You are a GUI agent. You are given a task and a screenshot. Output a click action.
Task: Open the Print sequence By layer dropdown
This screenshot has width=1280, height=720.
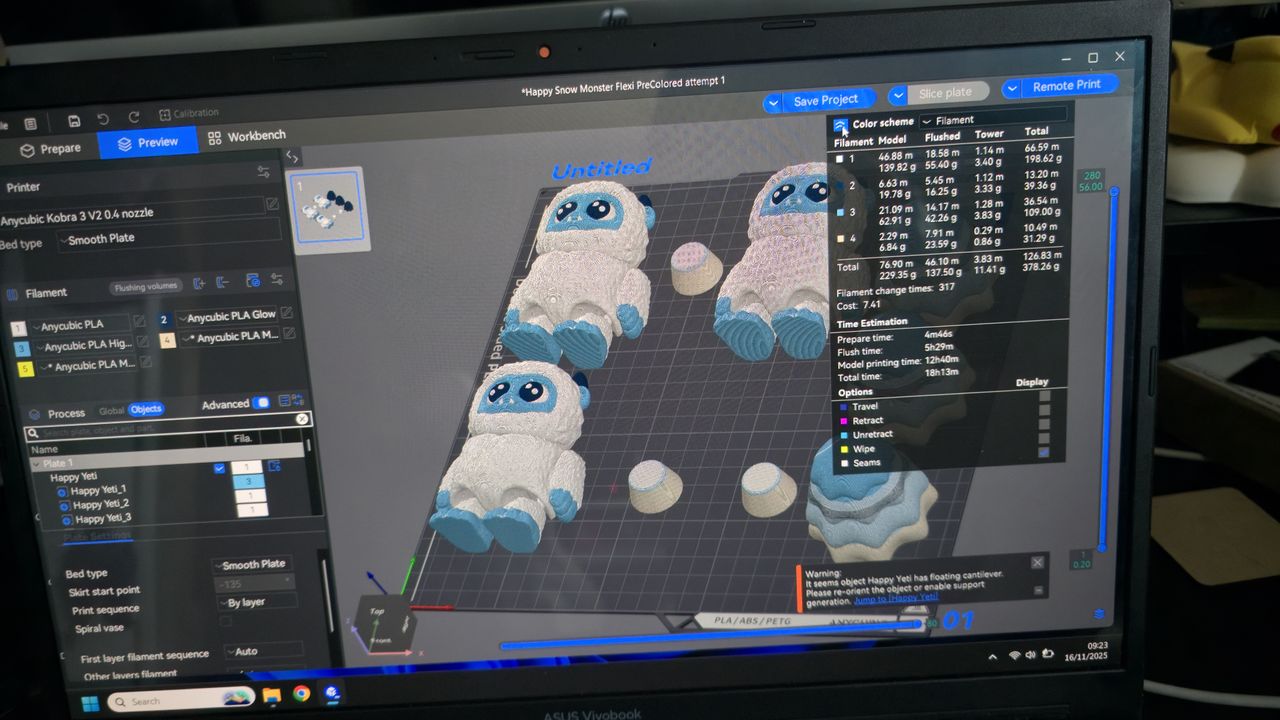coord(256,602)
